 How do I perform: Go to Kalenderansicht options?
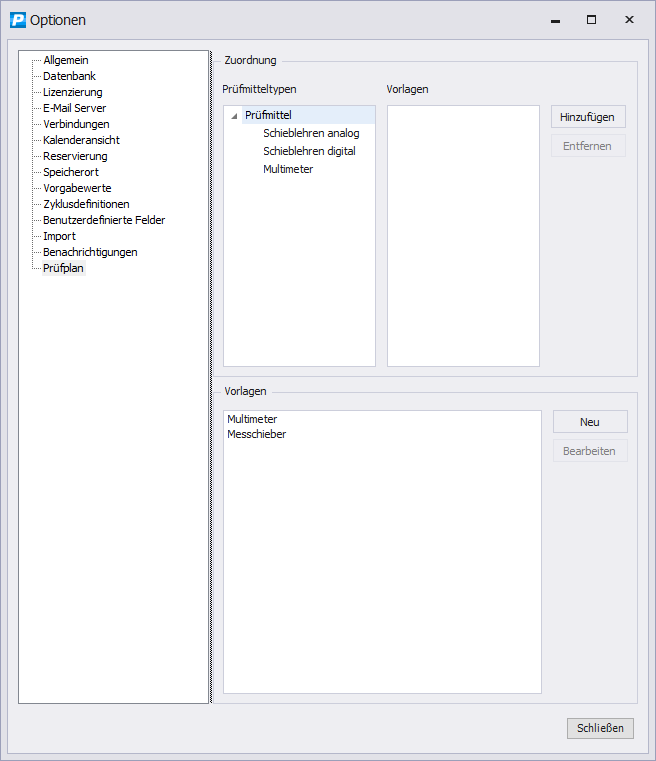click(x=81, y=140)
